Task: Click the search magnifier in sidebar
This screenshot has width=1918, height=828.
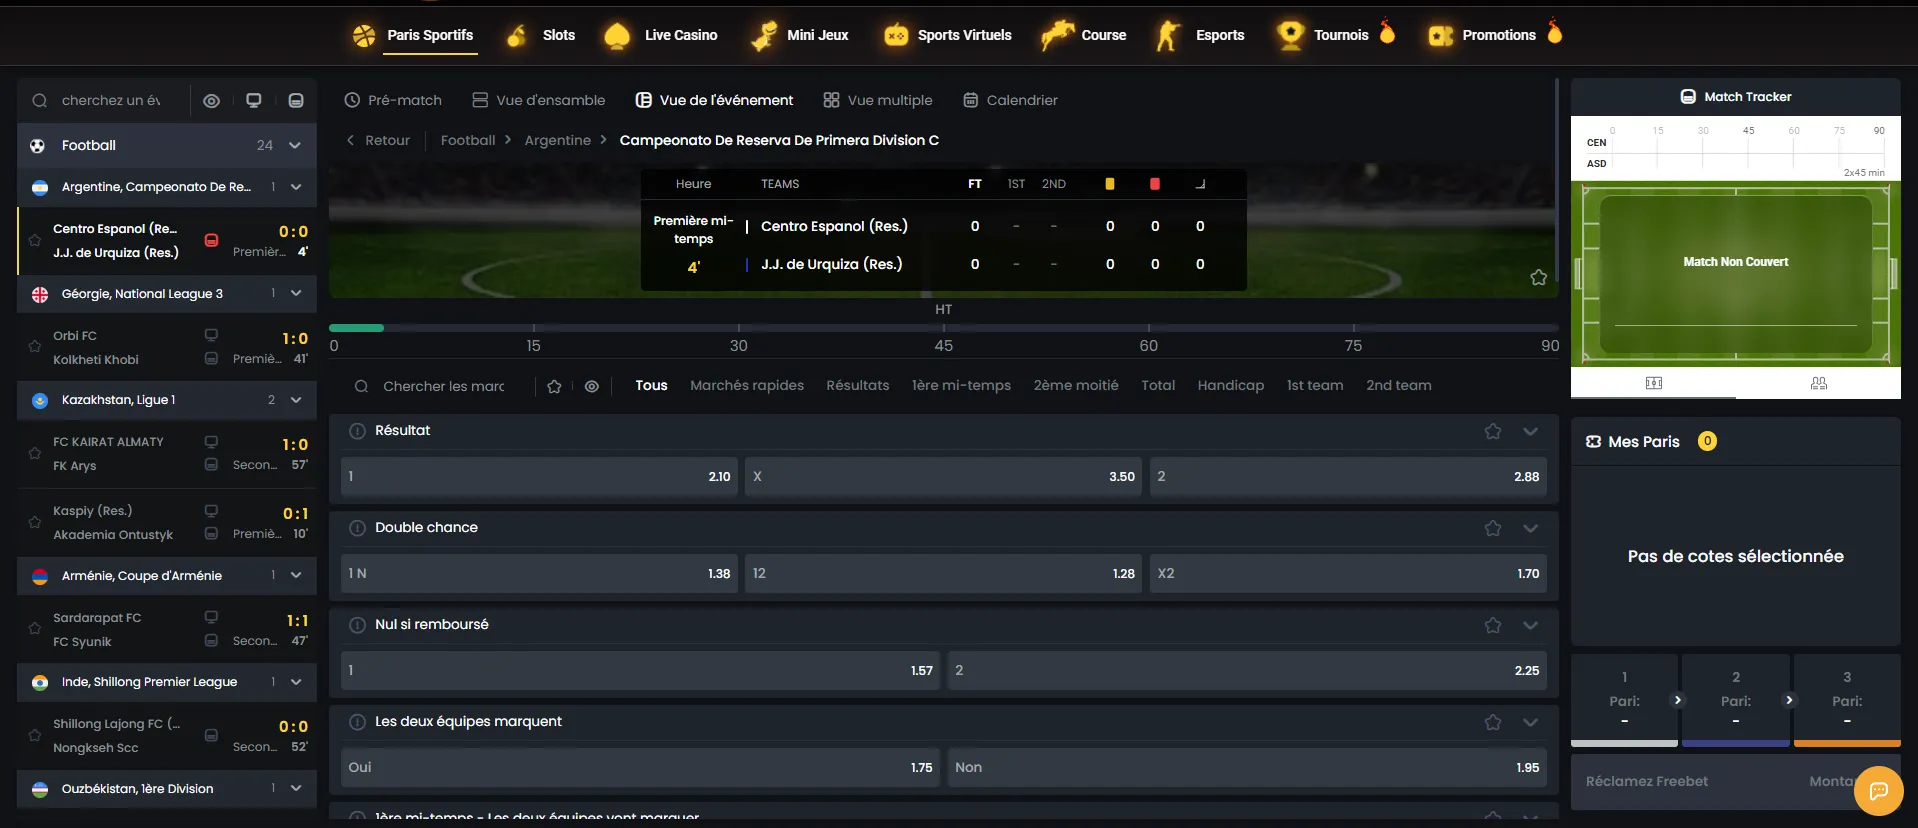Action: 40,101
